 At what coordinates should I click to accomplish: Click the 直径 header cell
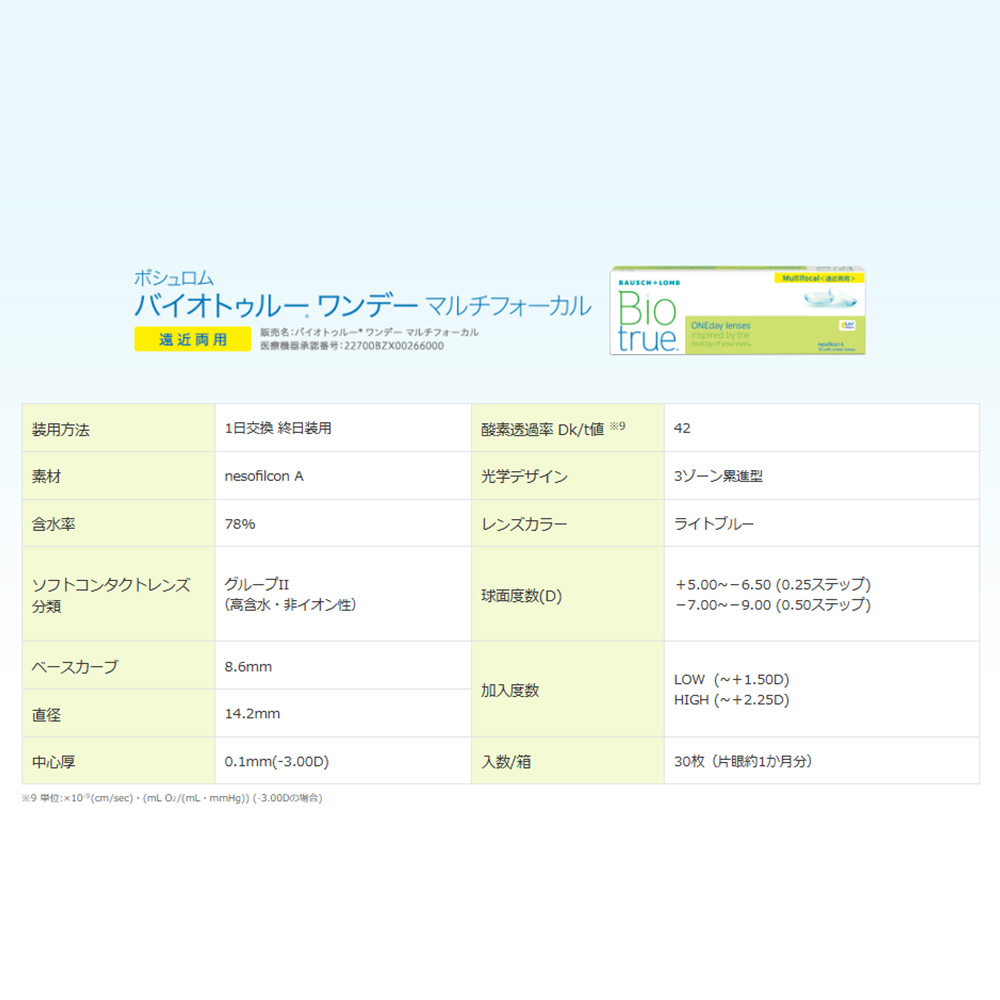119,714
